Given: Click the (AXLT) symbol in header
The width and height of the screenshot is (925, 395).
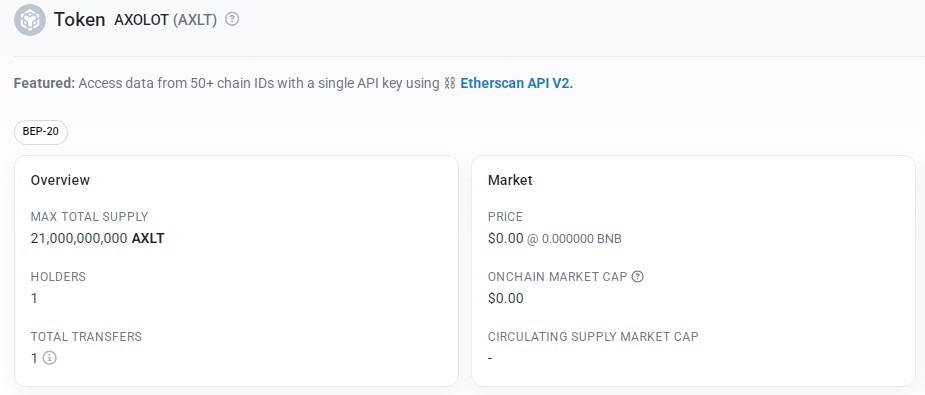Looking at the screenshot, I should tap(195, 19).
